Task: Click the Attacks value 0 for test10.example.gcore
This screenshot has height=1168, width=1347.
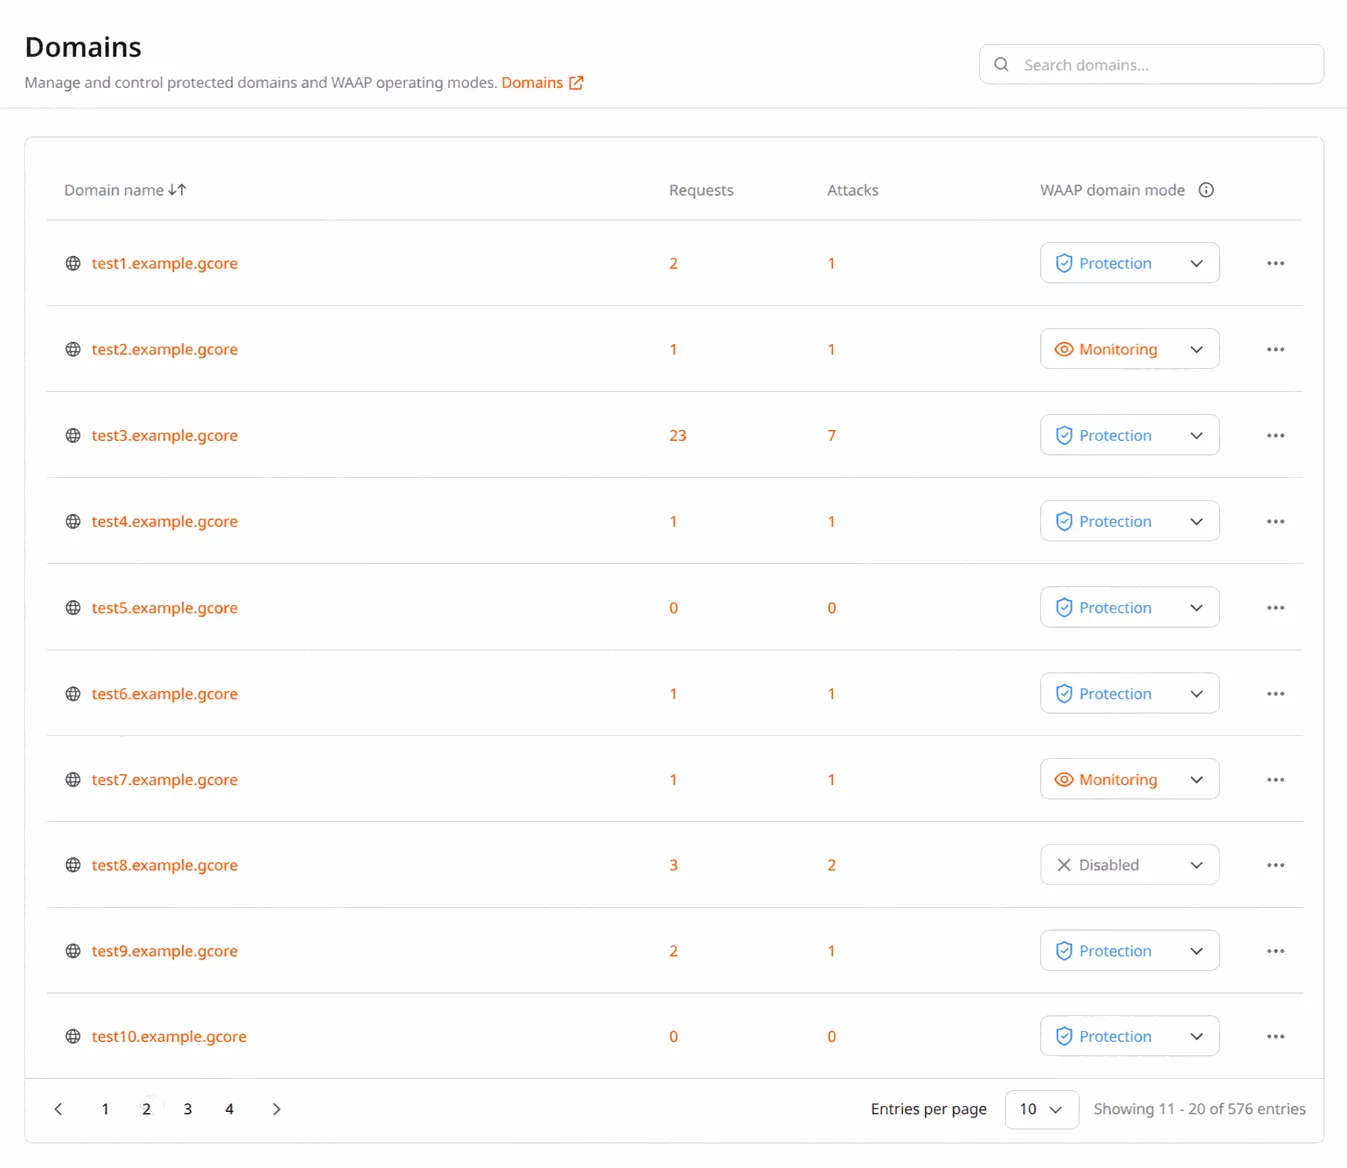Action: coord(831,1036)
